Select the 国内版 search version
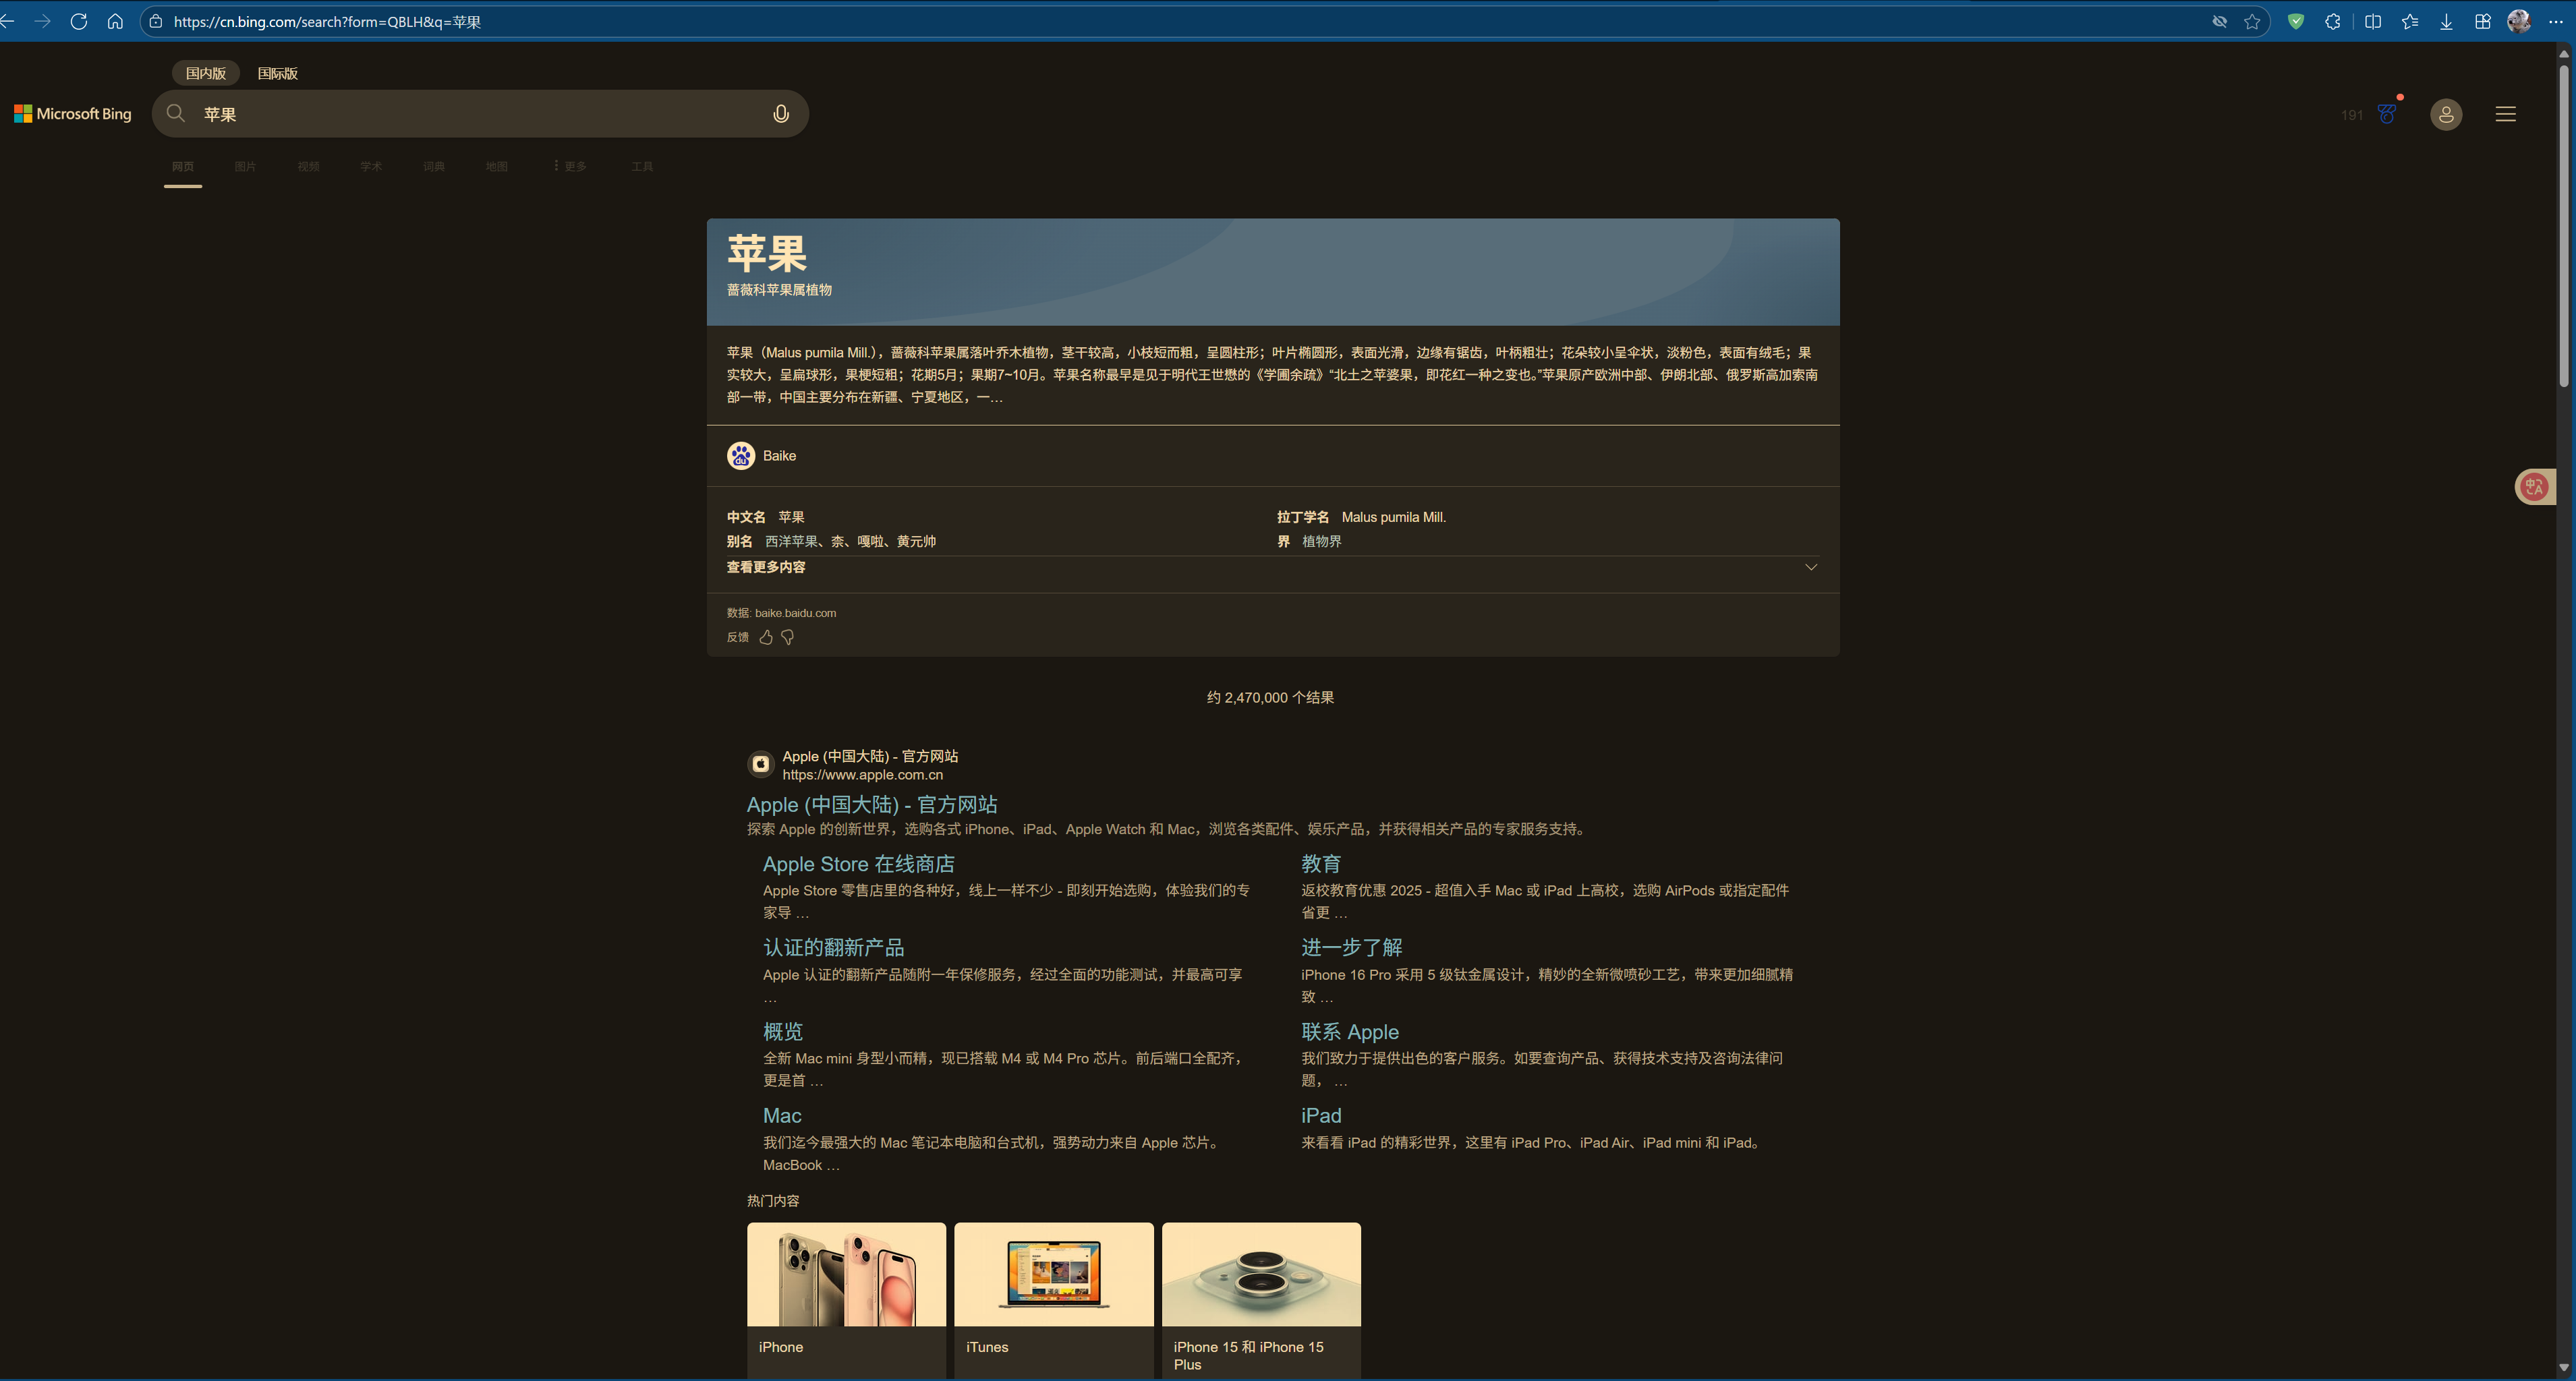 pyautogui.click(x=205, y=73)
